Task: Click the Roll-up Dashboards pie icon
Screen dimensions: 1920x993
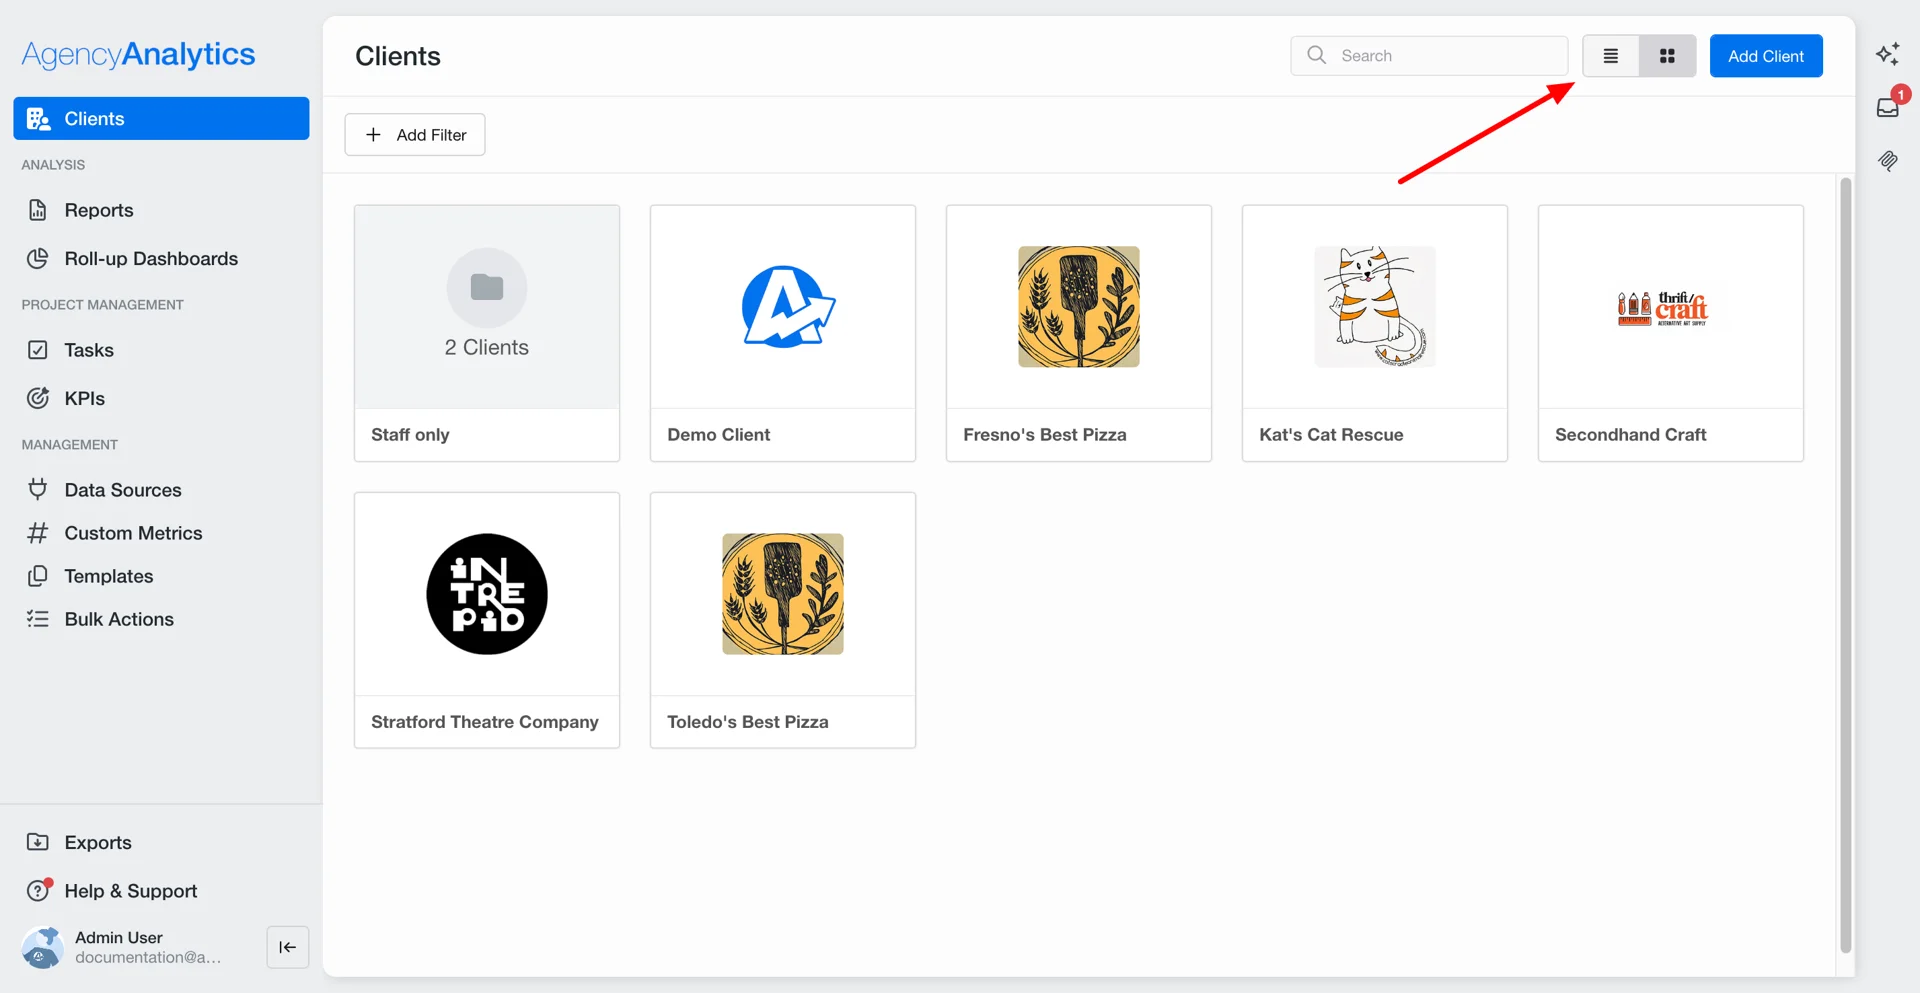Action: [38, 259]
